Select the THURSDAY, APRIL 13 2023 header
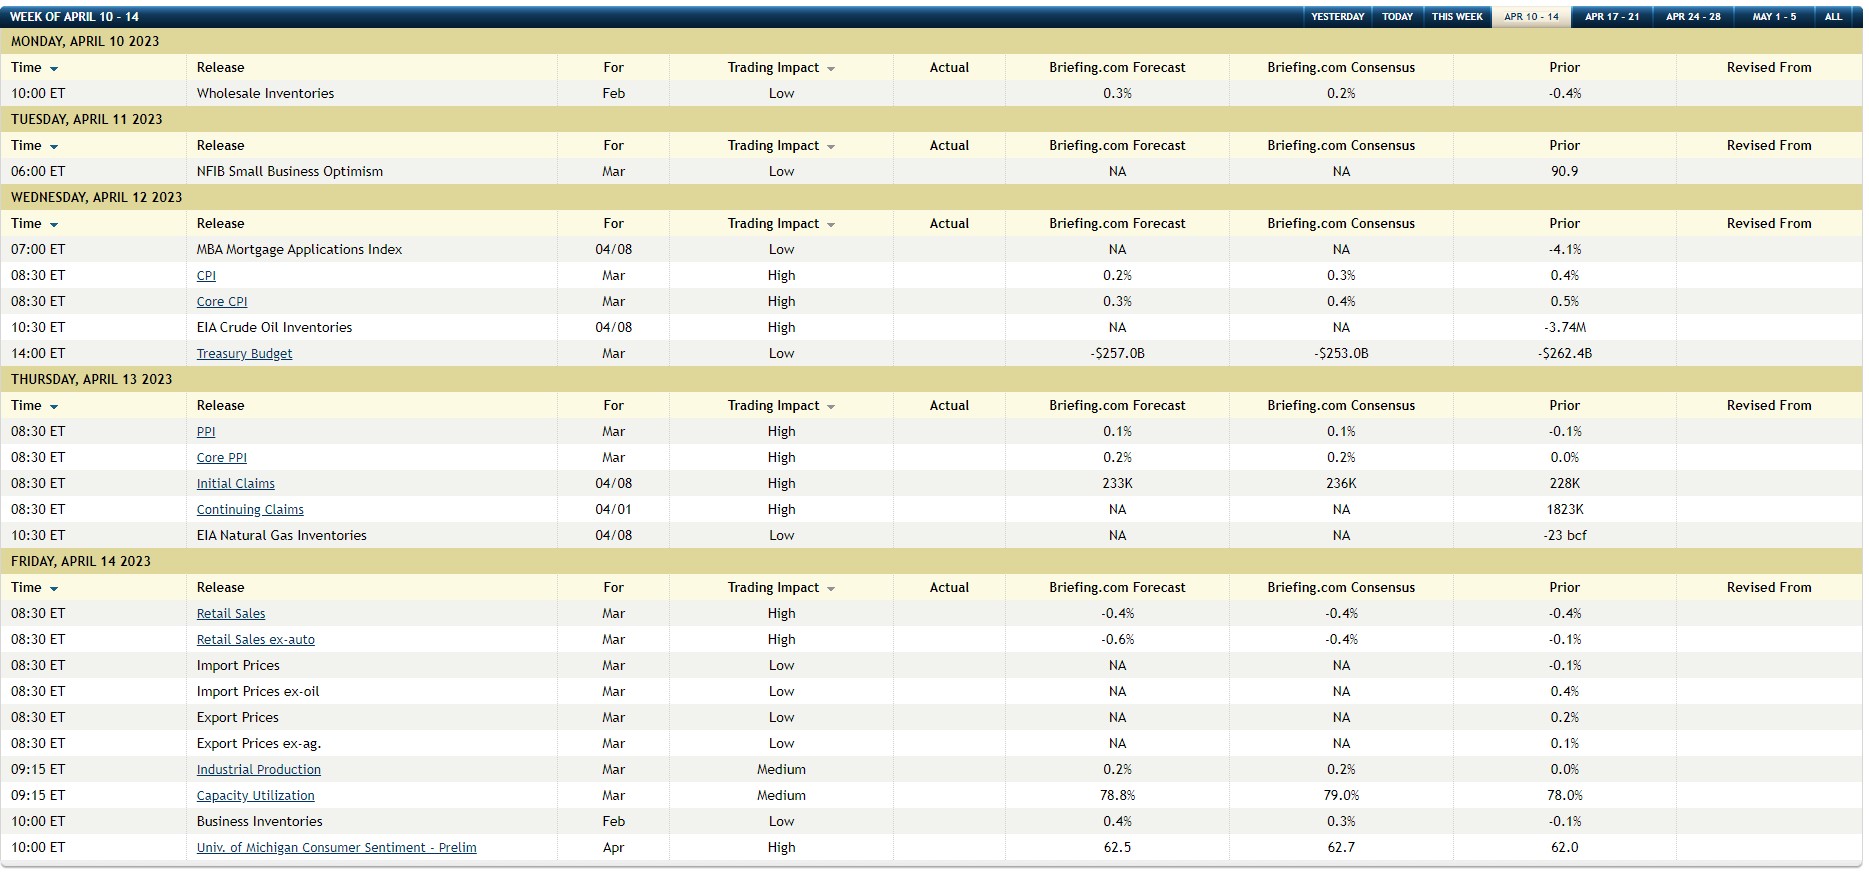 point(92,379)
